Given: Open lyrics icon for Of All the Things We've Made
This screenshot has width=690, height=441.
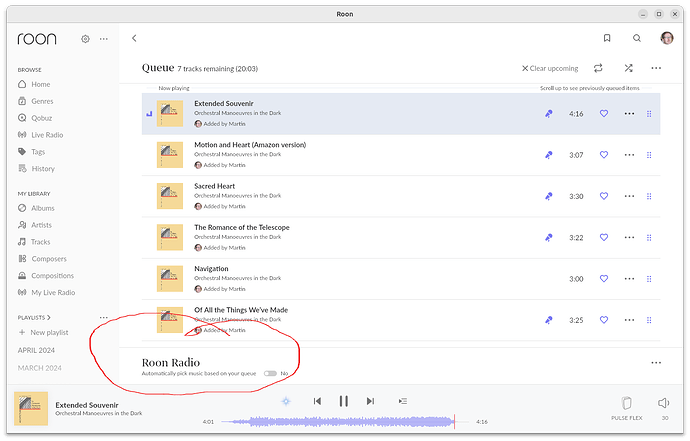Looking at the screenshot, I should point(549,320).
